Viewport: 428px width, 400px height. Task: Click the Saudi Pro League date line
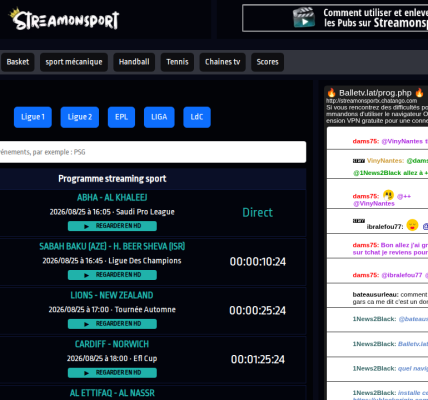pos(112,212)
